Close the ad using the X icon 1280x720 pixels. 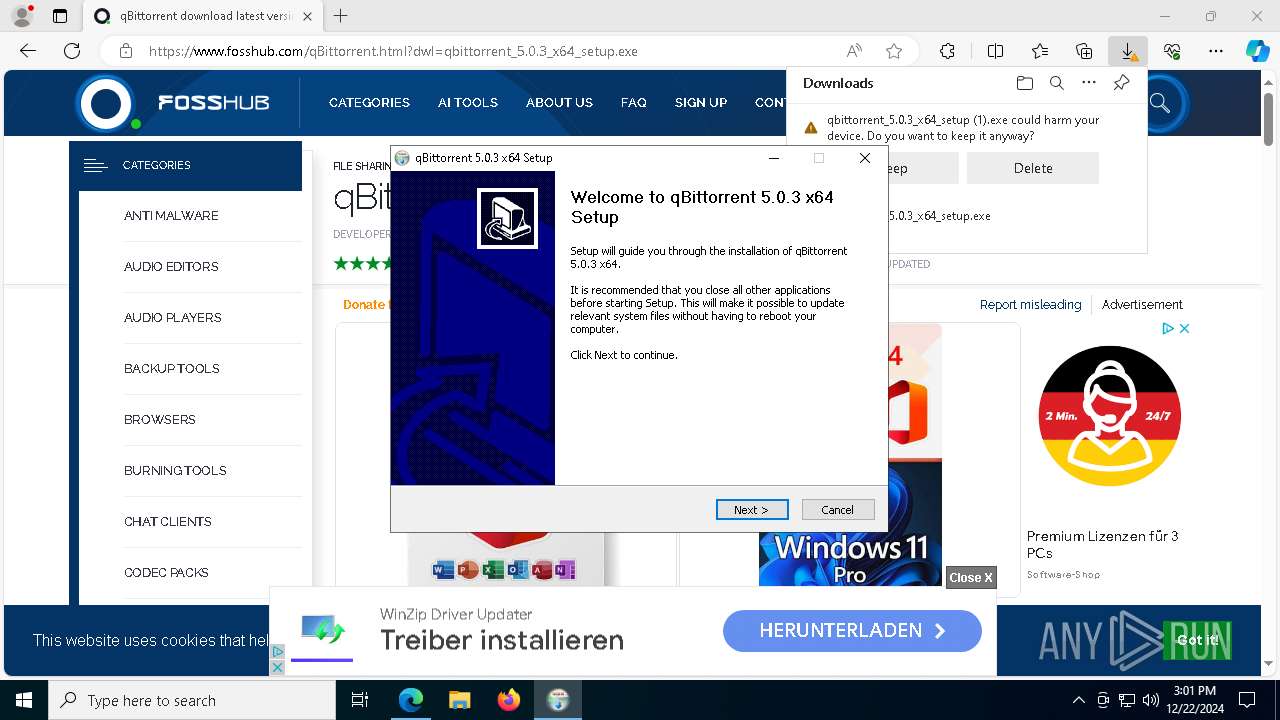click(x=1184, y=328)
